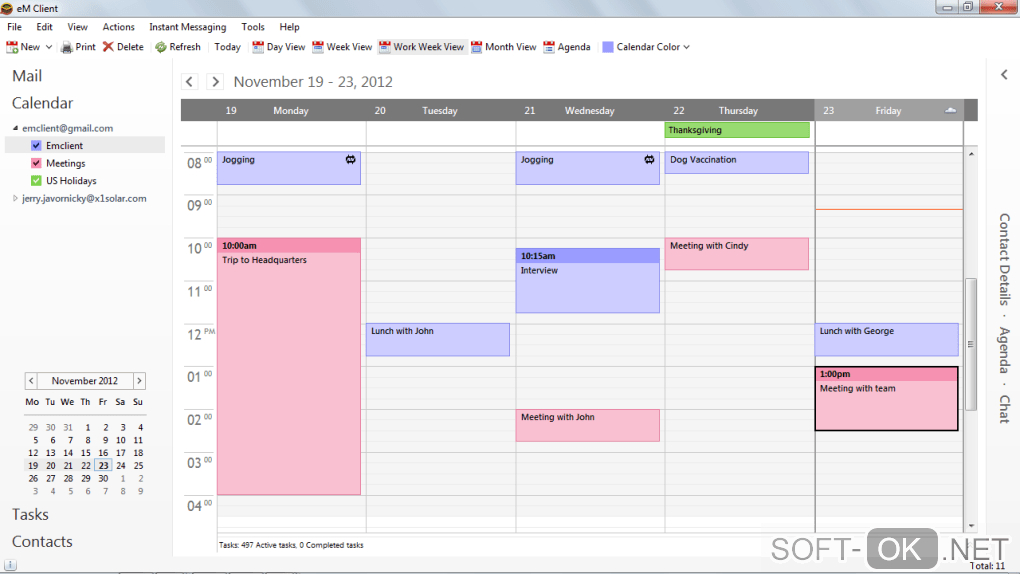Open the Instant Messaging menu
Image resolution: width=1020 pixels, height=574 pixels.
[x=187, y=27]
